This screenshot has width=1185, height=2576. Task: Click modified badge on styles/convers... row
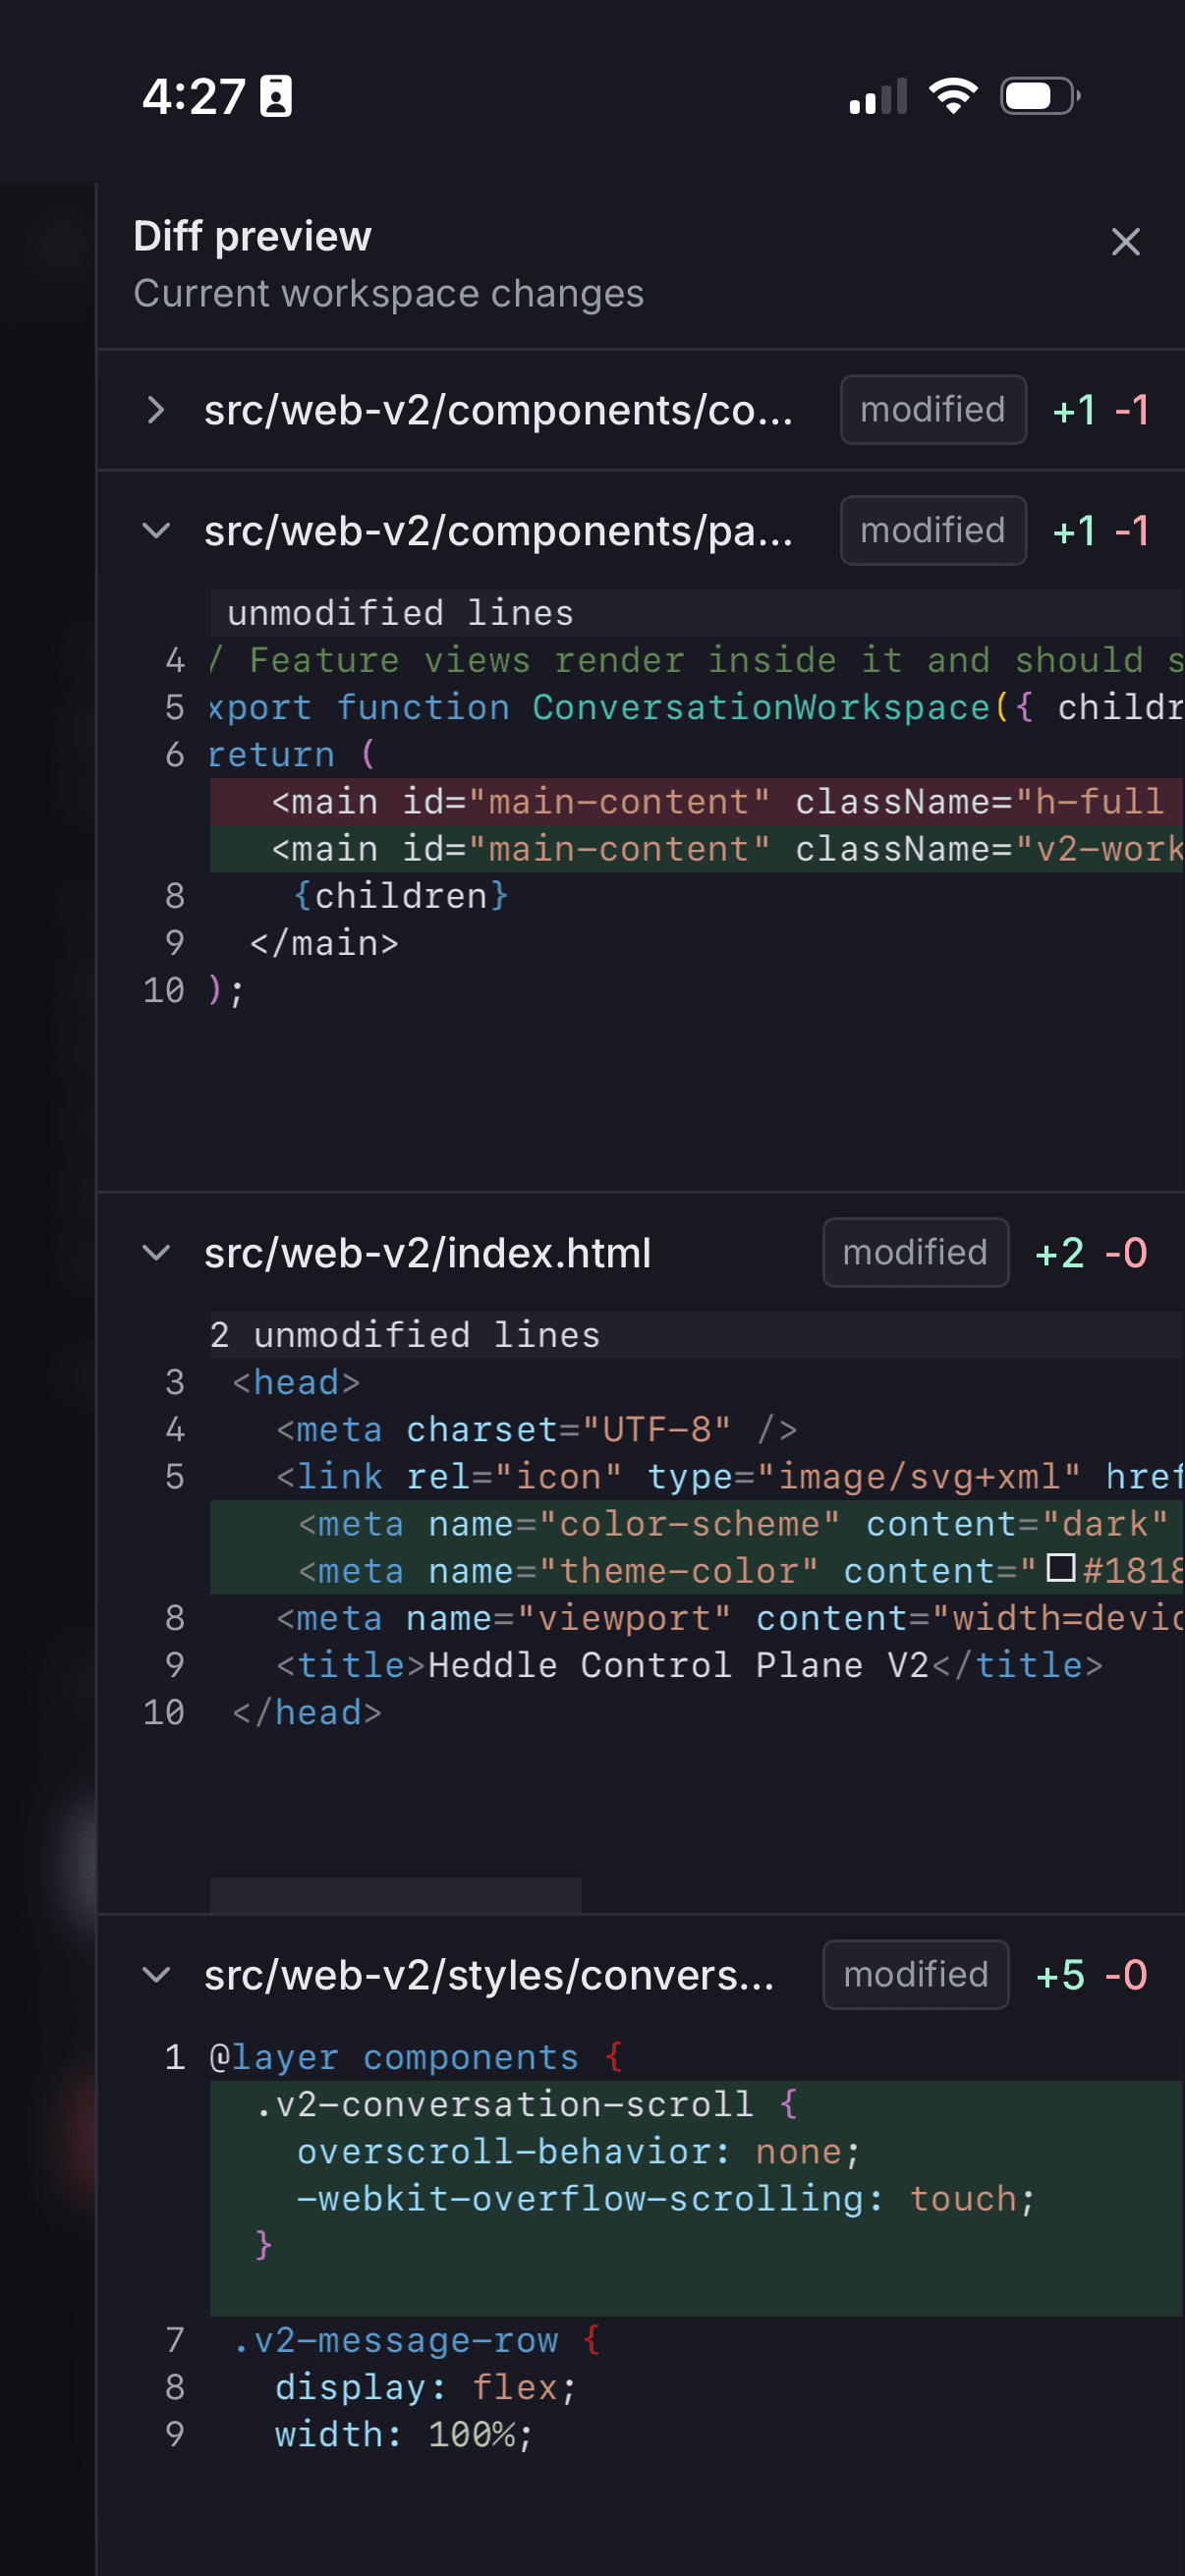(915, 1974)
